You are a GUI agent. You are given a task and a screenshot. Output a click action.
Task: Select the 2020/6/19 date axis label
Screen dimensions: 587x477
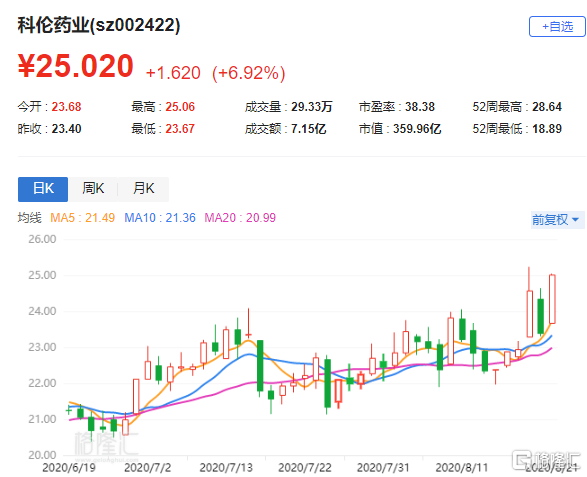tap(69, 468)
